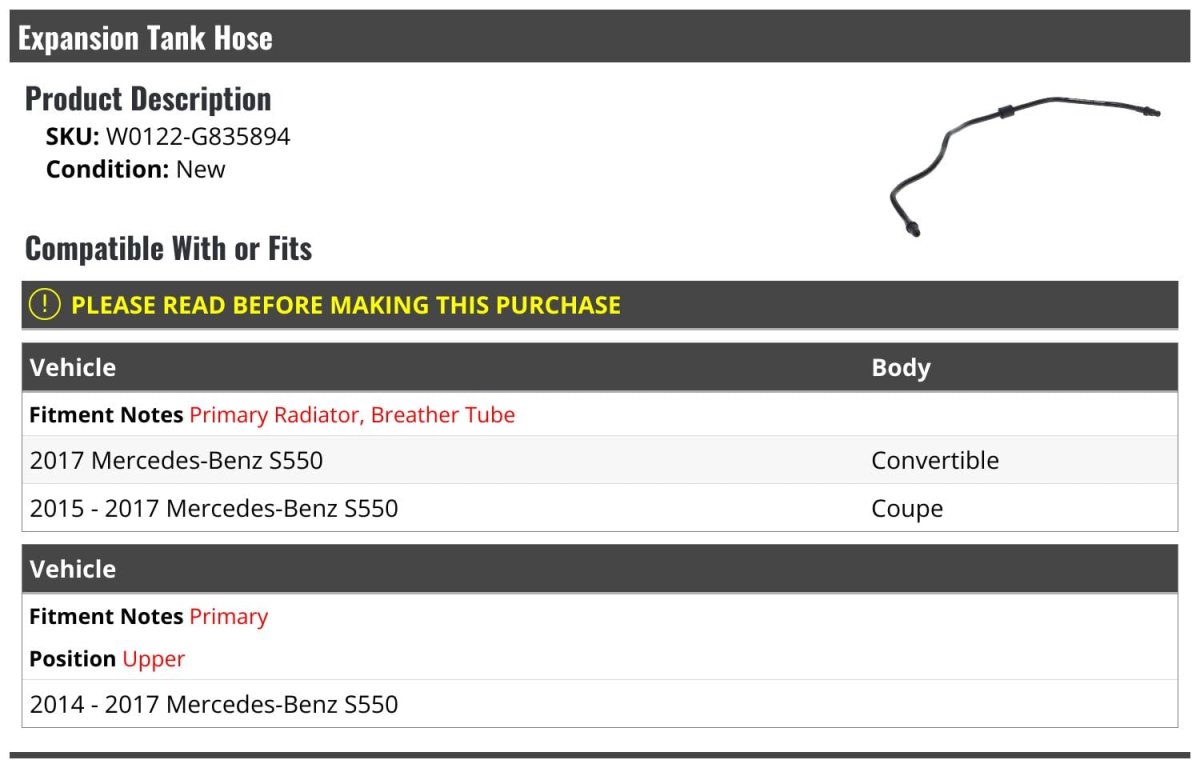The width and height of the screenshot is (1200, 768).
Task: Click the Body column header
Action: pyautogui.click(x=901, y=367)
